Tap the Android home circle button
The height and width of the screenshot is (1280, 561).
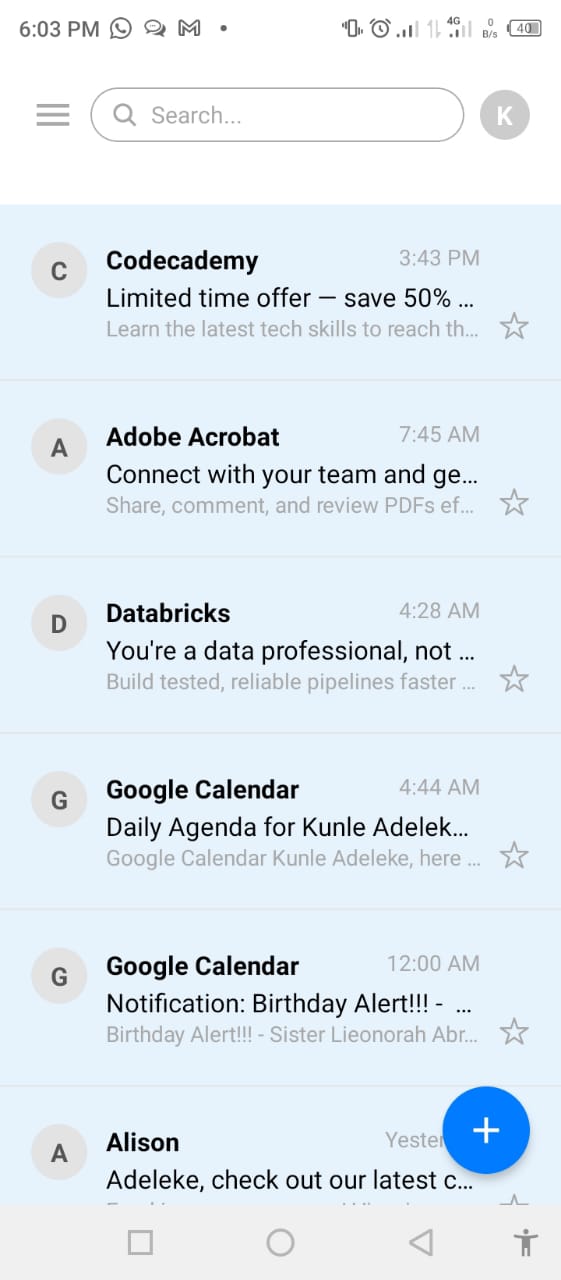point(280,1243)
